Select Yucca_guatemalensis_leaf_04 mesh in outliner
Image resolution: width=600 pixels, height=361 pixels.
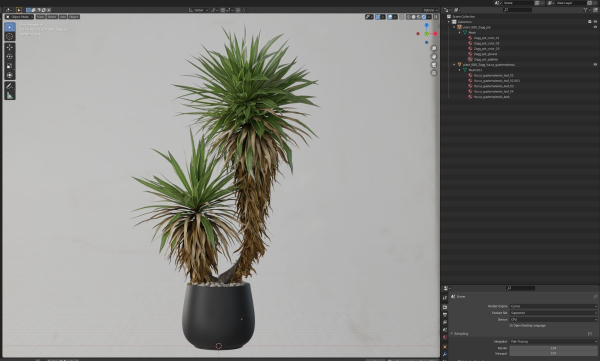click(494, 91)
